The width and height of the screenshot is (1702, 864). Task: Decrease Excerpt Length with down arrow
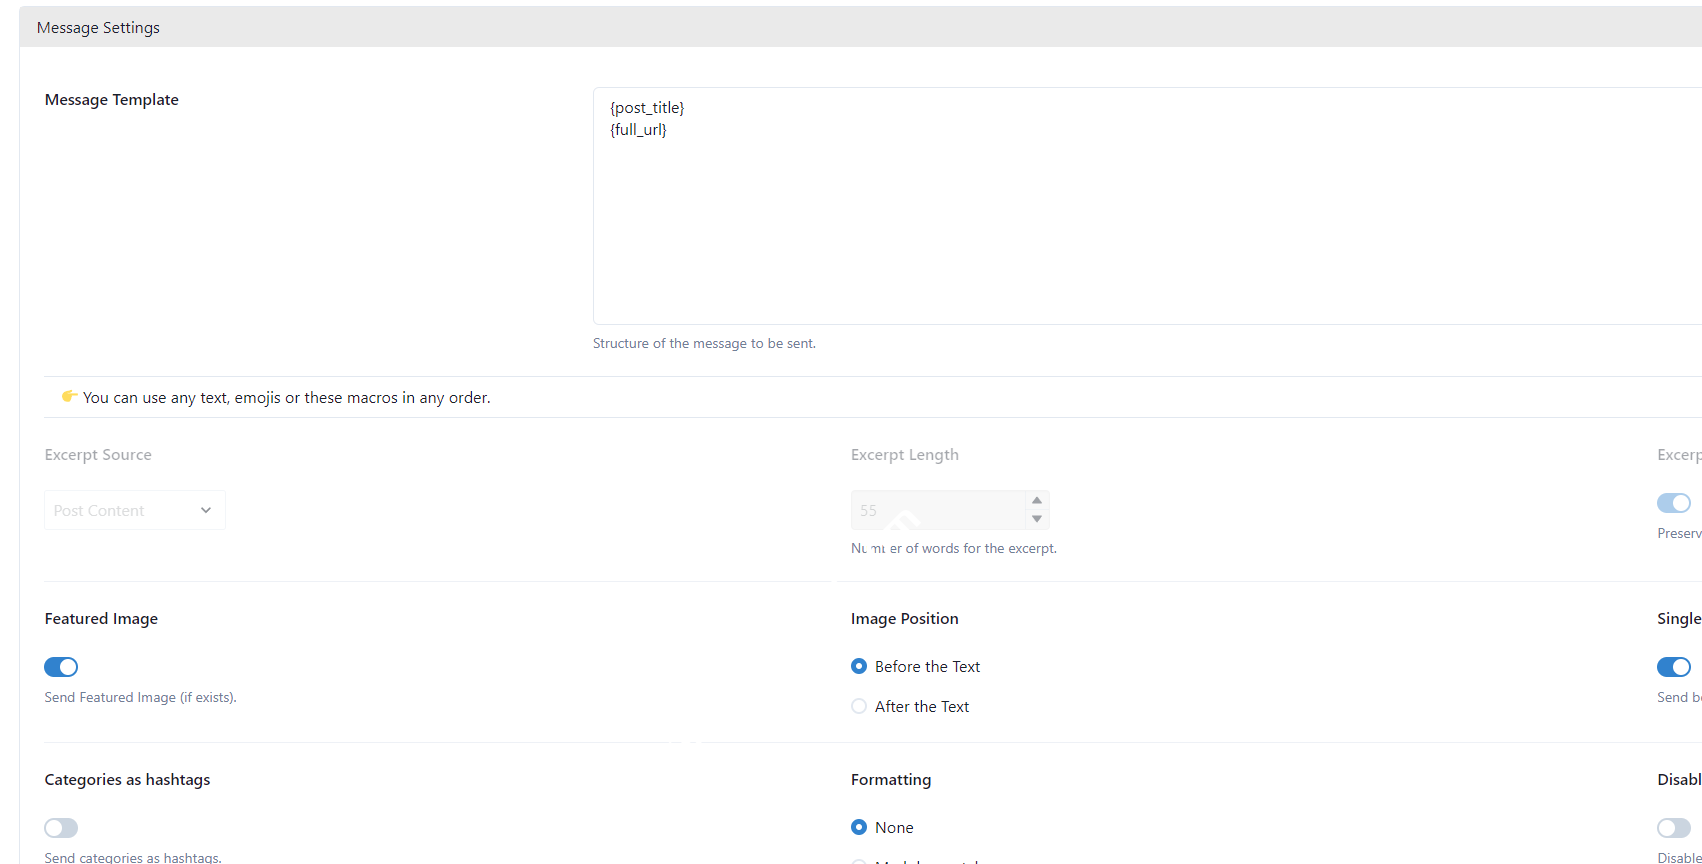coord(1037,519)
